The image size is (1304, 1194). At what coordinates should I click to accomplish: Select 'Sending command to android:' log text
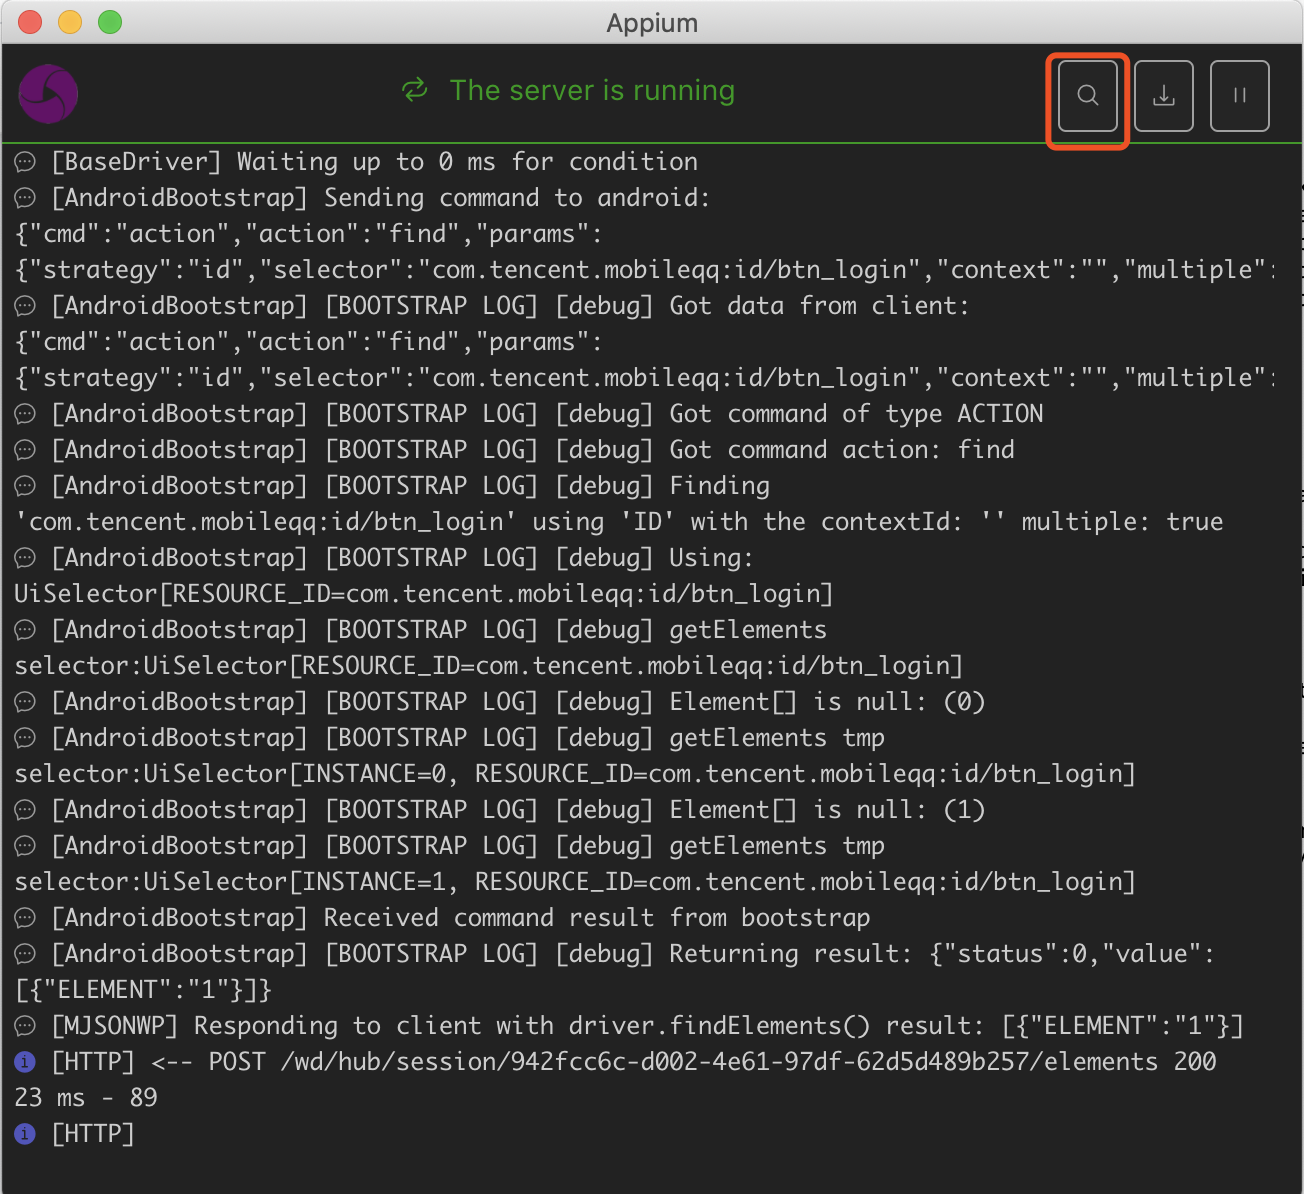tap(517, 198)
